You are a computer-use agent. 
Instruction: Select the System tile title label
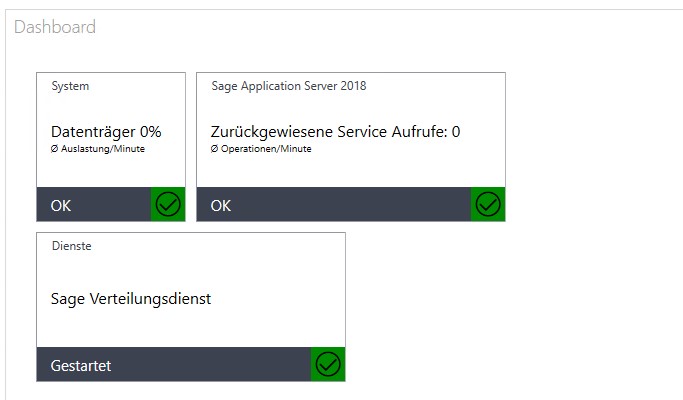pyautogui.click(x=70, y=86)
